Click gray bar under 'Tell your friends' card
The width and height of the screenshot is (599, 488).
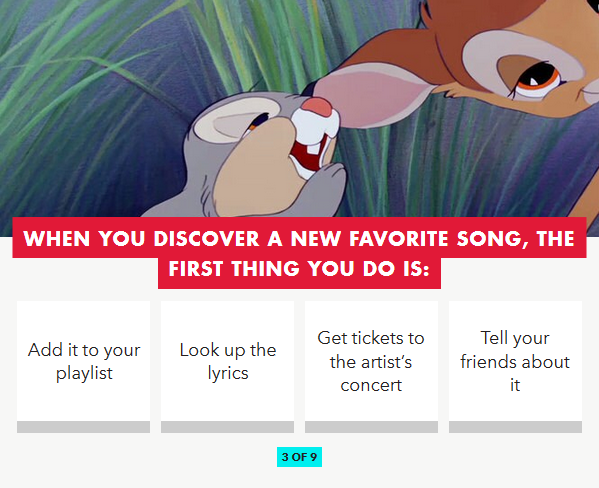515,427
